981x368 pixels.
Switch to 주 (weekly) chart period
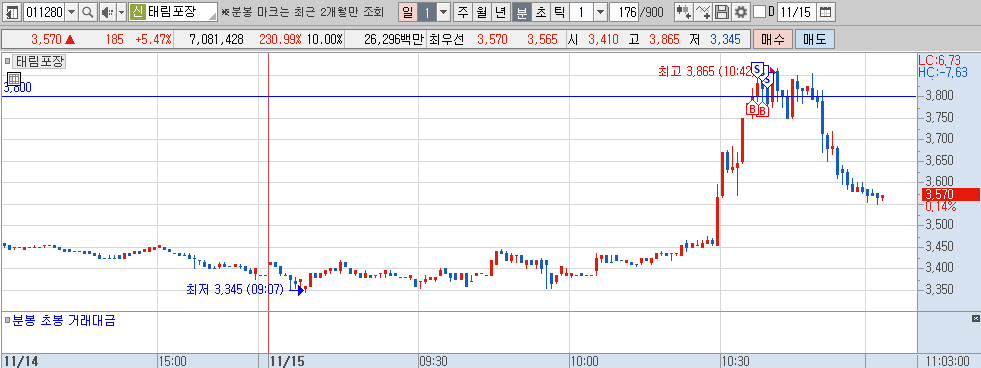[463, 12]
